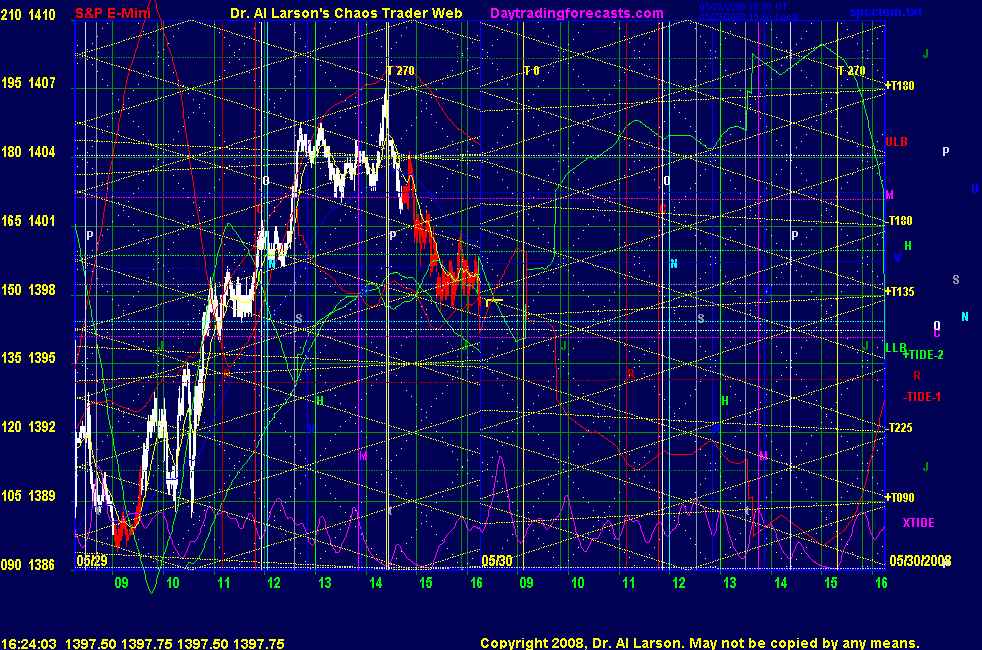Click the "105 1389" price axis label
Viewport: 982px width, 650px height.
28,496
